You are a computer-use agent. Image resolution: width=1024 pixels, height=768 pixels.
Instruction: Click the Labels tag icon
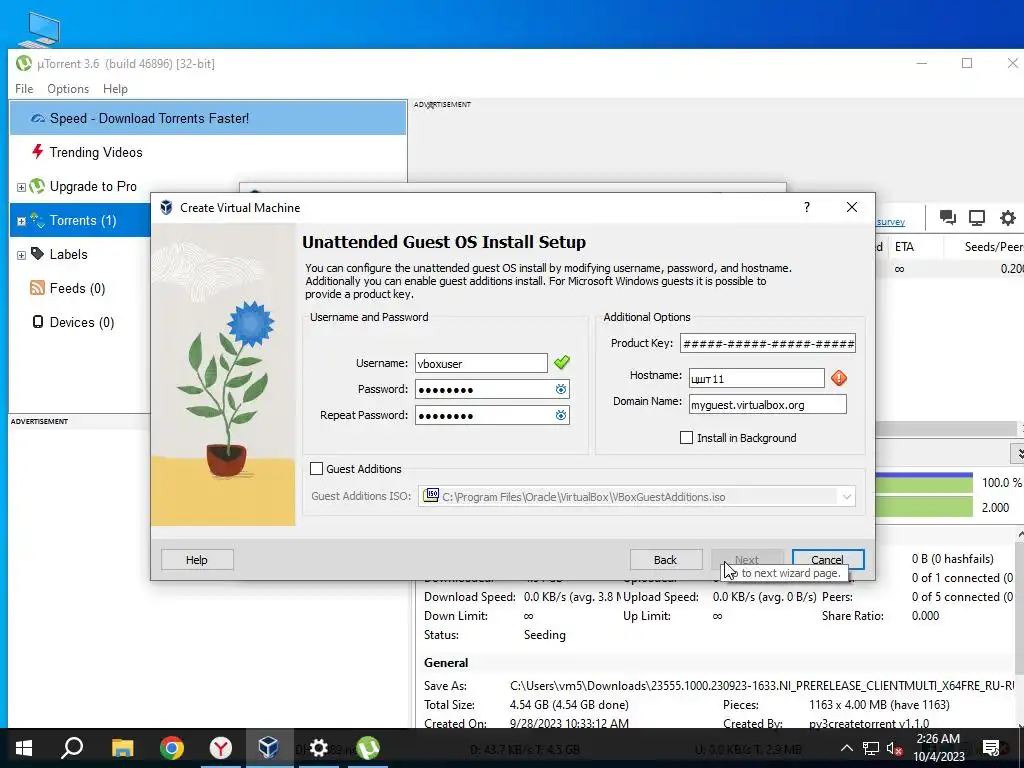click(x=37, y=253)
